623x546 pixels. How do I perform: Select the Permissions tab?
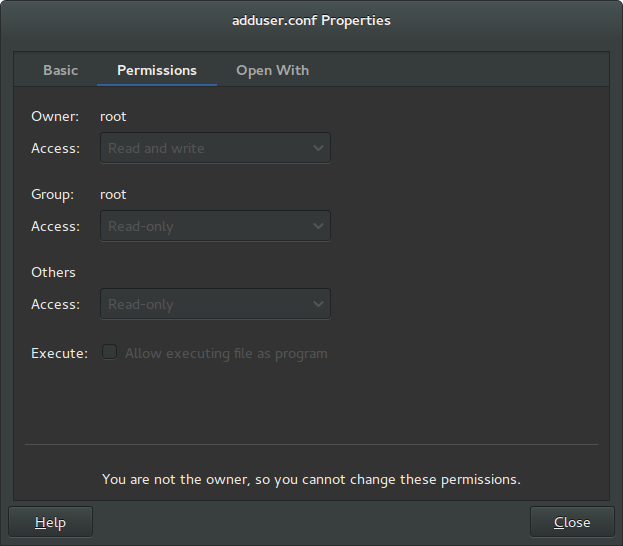click(x=157, y=70)
